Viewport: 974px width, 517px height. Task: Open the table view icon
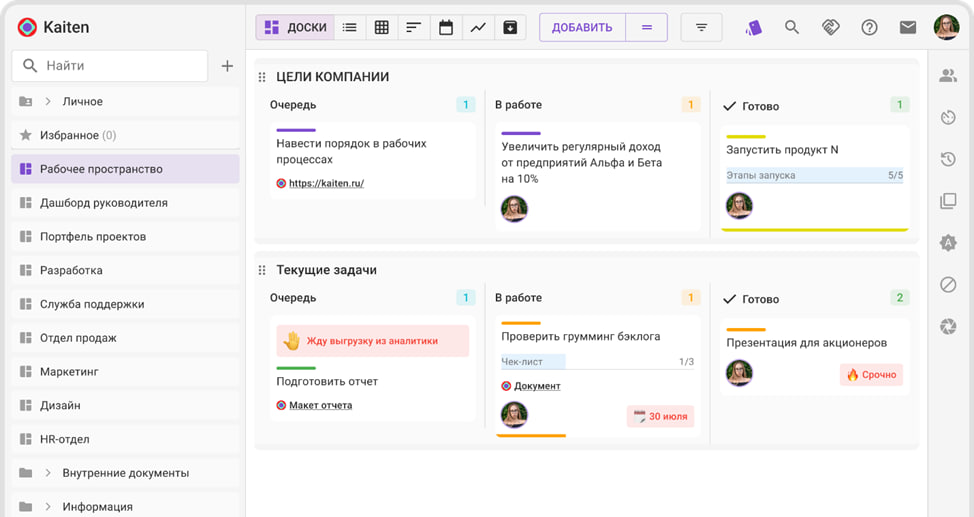[x=382, y=28]
